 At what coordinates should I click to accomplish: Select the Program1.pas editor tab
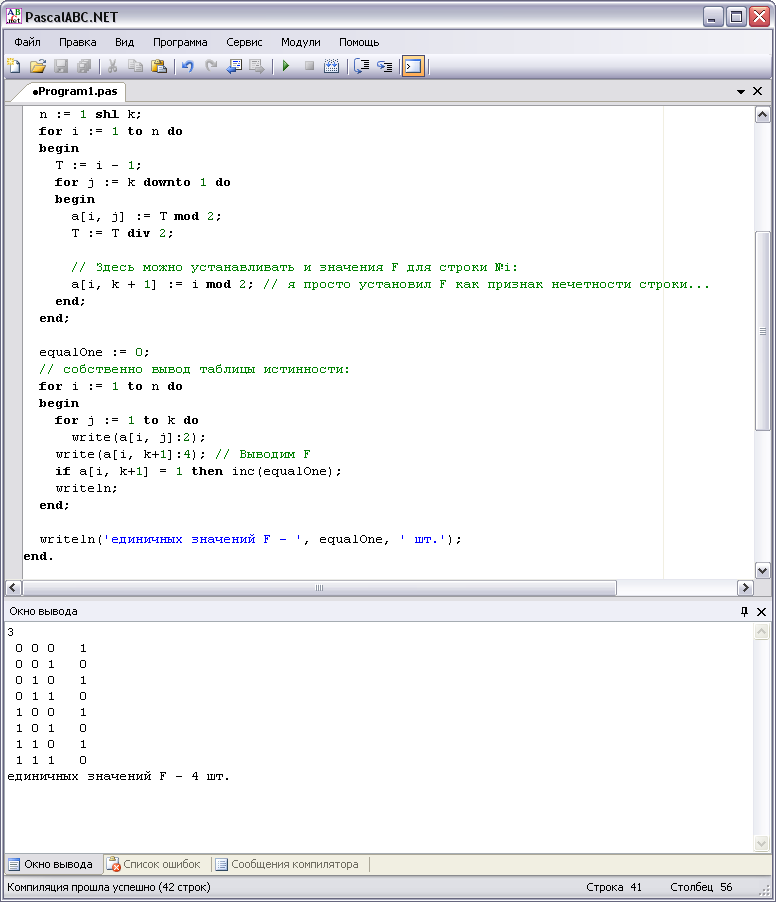click(x=74, y=91)
